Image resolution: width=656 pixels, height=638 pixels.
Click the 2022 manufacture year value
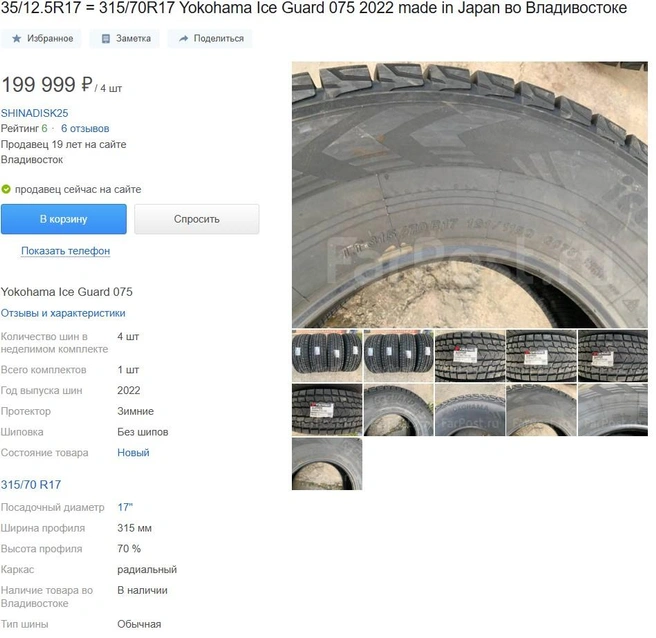129,390
